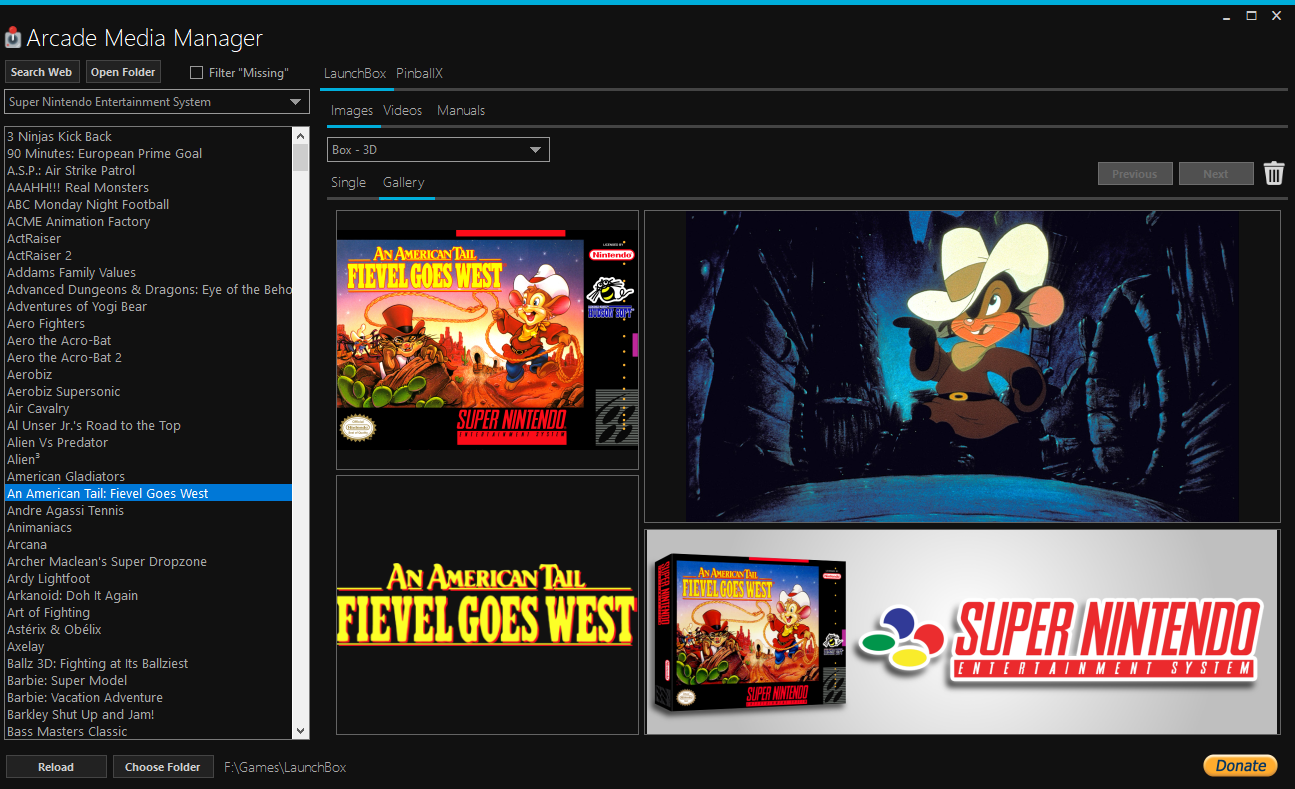Select the 3D box Super Nintendo banner thumbnail
1295x789 pixels.
(962, 632)
